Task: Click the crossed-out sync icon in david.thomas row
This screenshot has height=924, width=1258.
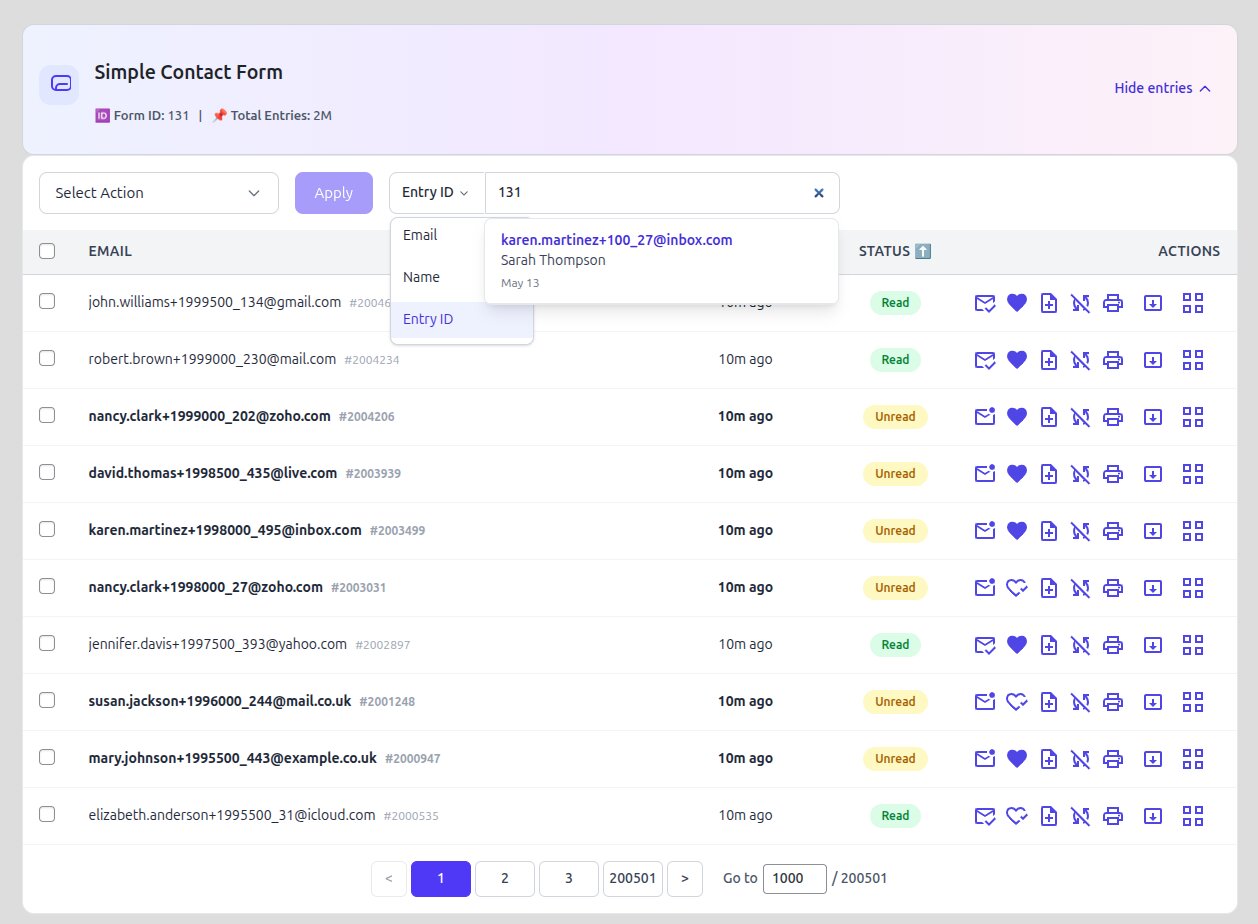Action: [x=1080, y=474]
